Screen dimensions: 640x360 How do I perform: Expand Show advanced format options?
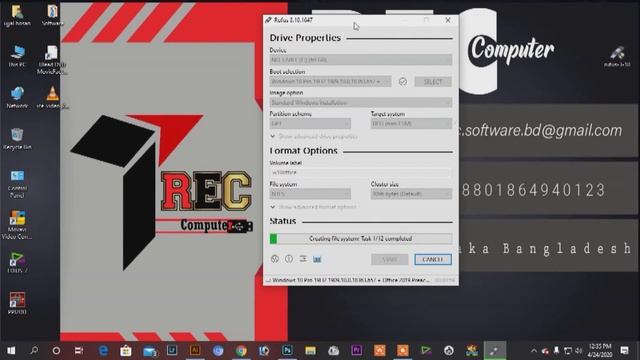pyautogui.click(x=313, y=207)
